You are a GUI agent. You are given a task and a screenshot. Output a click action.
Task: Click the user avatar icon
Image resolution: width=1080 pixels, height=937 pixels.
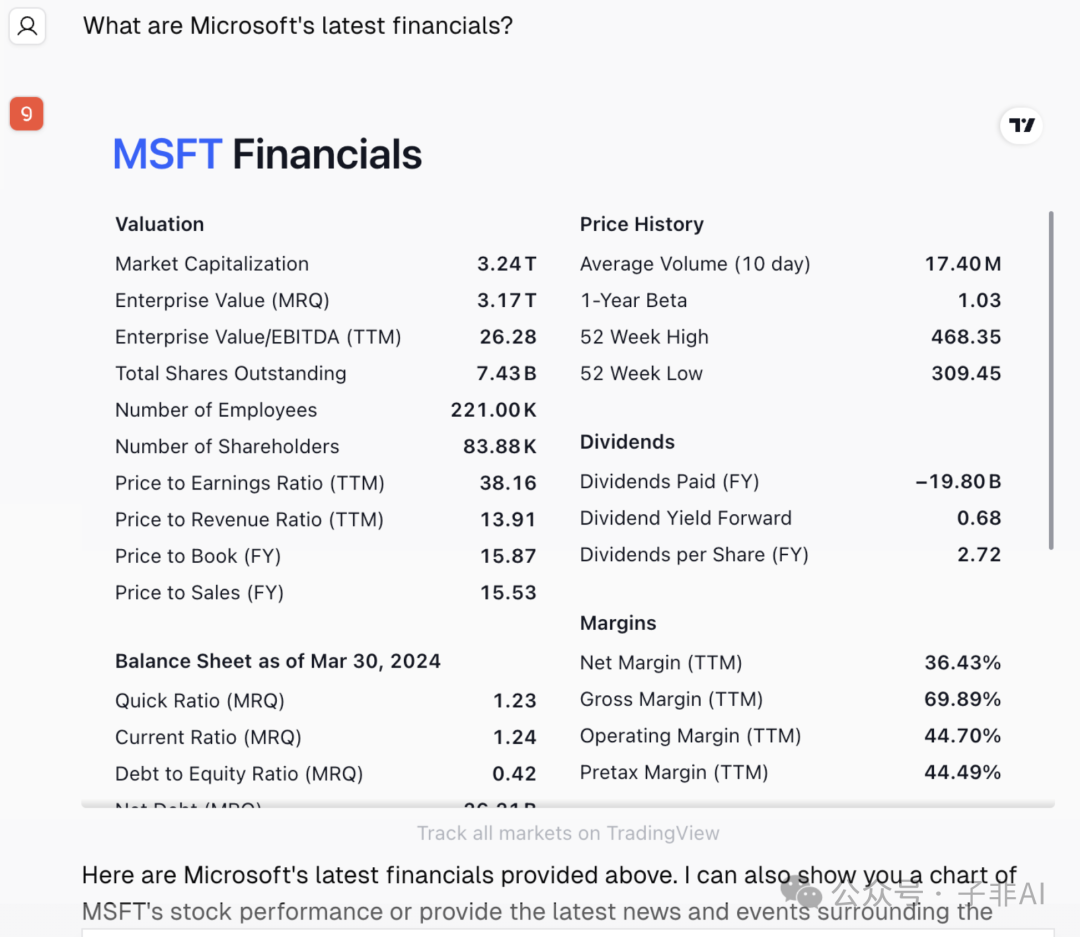tap(28, 26)
